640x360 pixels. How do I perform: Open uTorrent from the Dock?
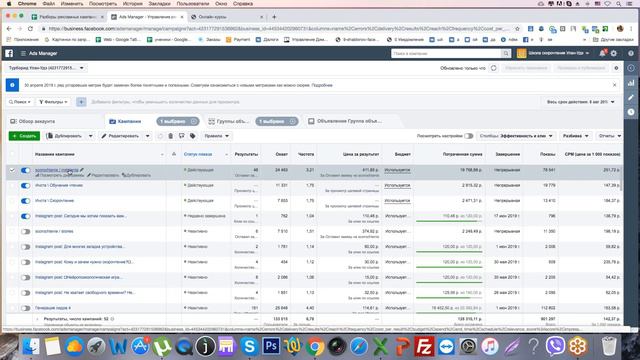pyautogui.click(x=162, y=346)
